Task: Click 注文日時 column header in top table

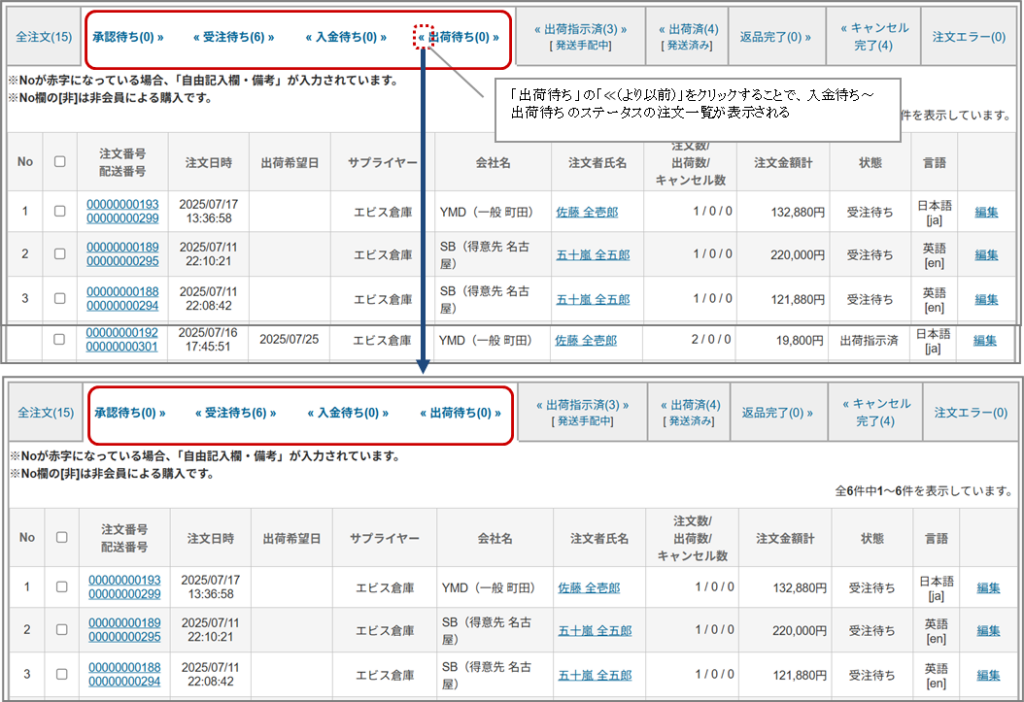Action: (209, 162)
